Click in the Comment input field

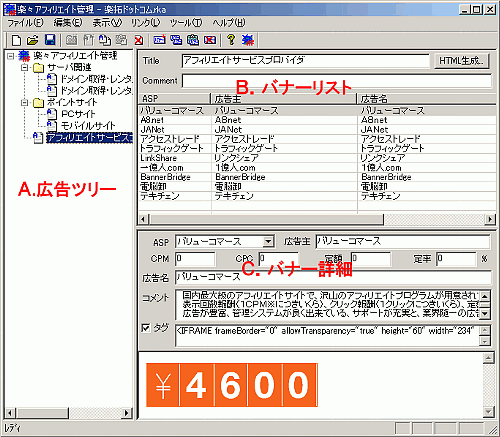click(x=337, y=81)
